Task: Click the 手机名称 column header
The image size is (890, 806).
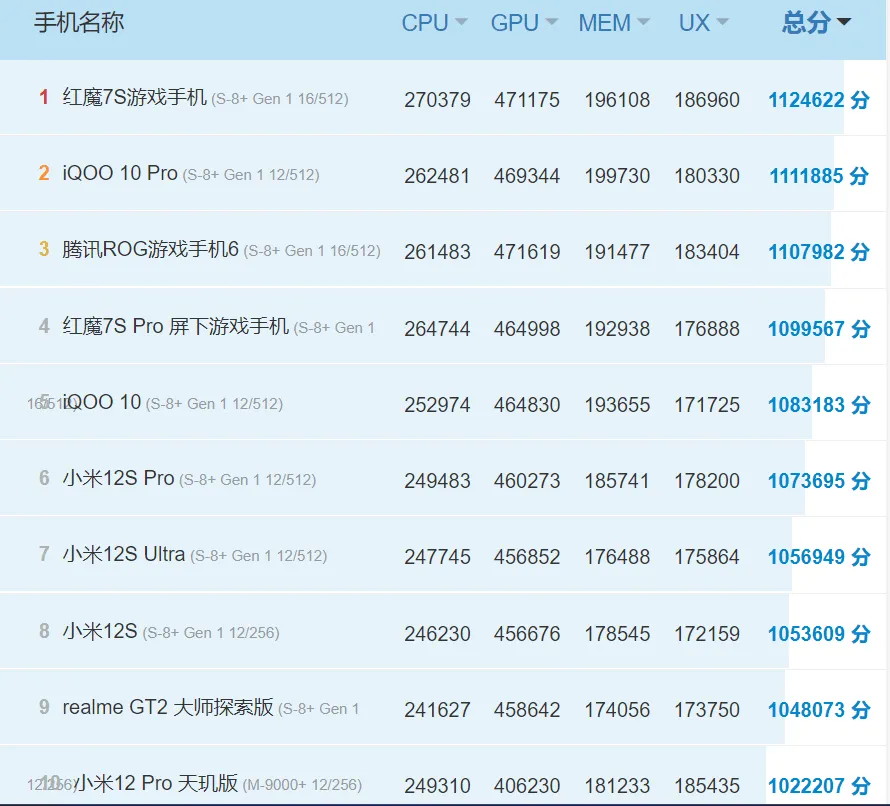Action: [x=79, y=23]
